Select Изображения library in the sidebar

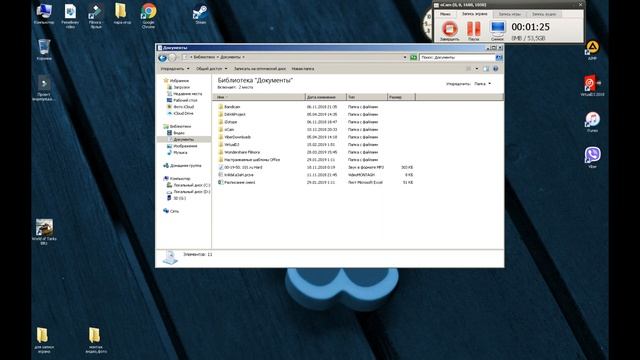pyautogui.click(x=182, y=146)
